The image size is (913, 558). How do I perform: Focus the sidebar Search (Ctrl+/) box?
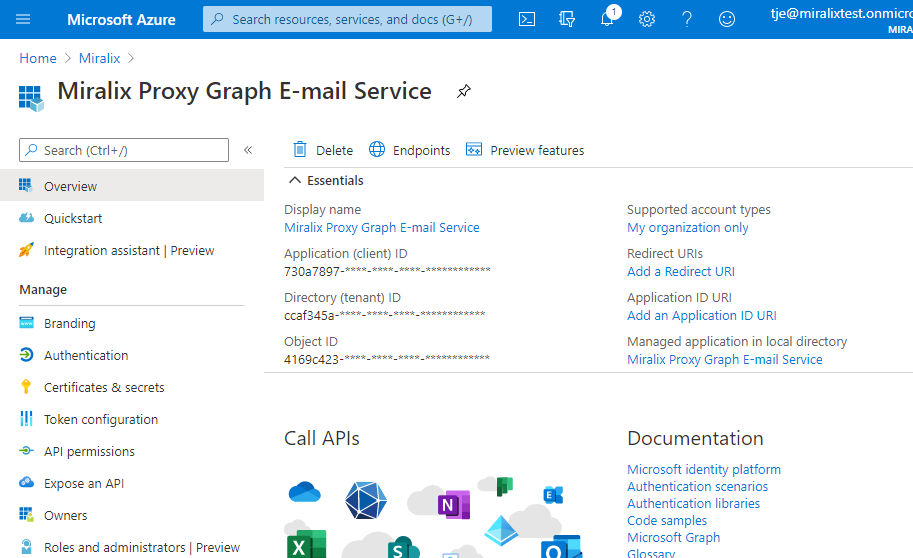(x=124, y=150)
